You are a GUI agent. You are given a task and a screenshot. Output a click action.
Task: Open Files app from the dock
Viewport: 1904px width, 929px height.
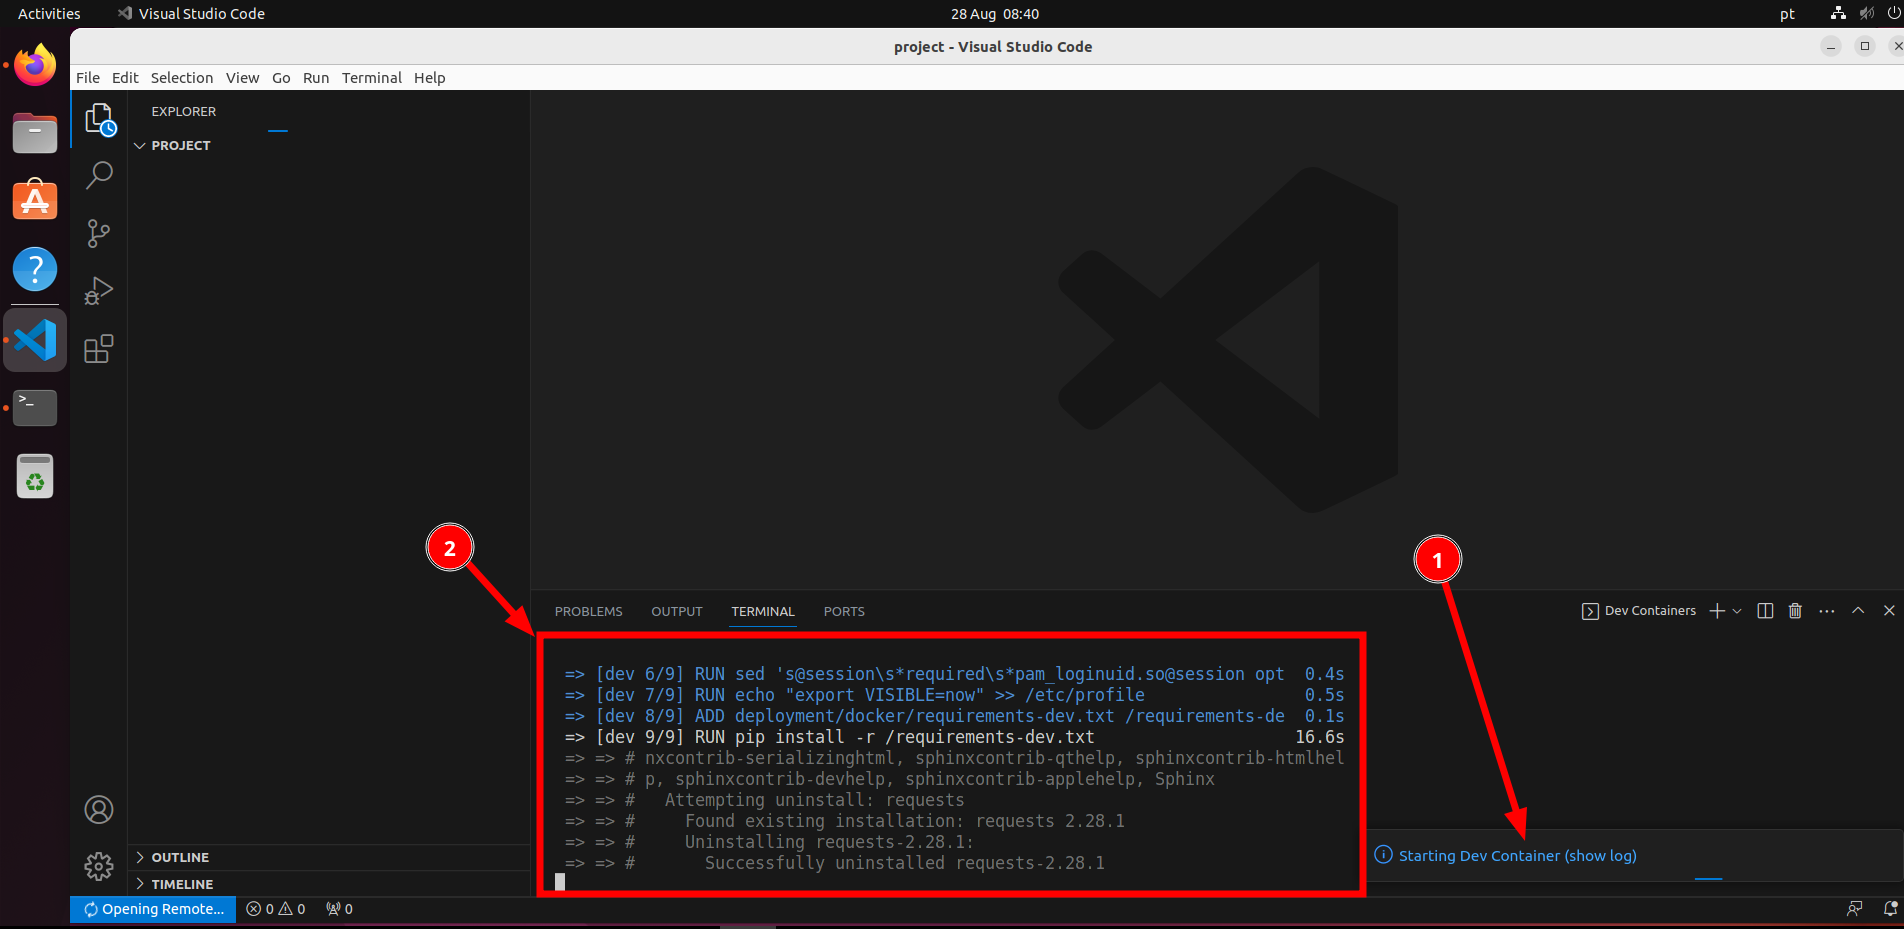point(35,133)
